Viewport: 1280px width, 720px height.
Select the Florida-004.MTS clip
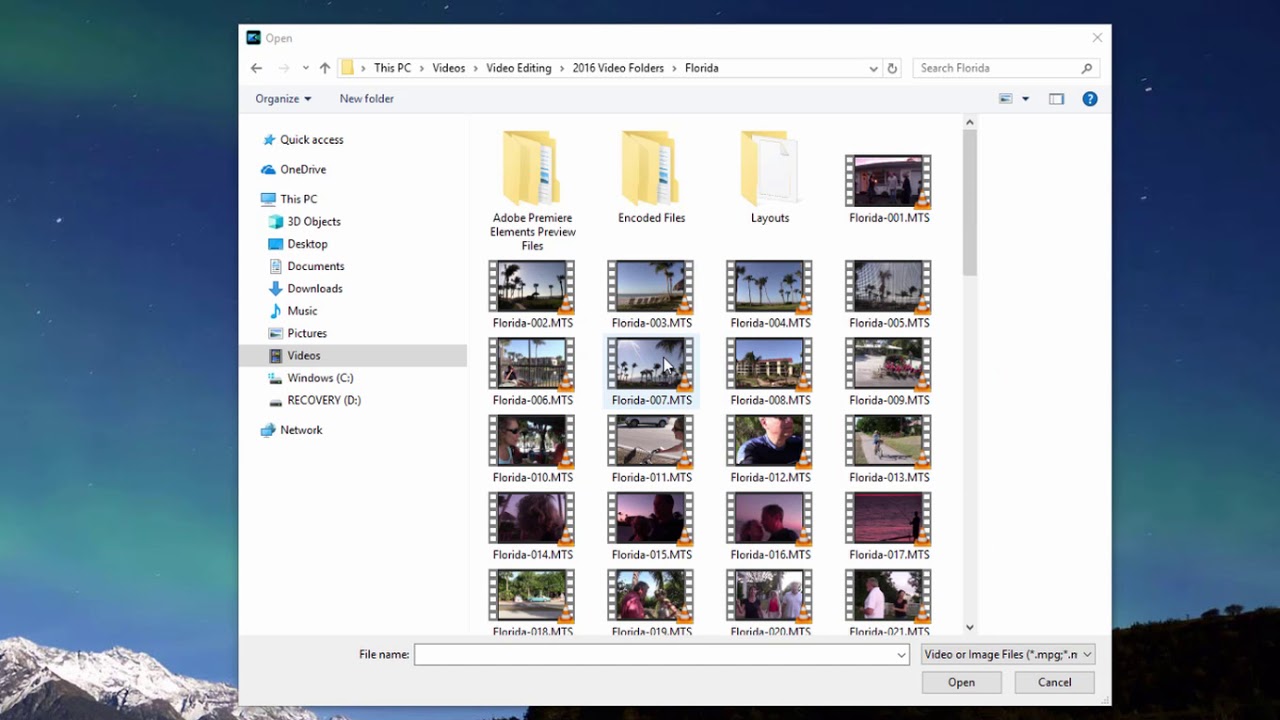point(770,294)
